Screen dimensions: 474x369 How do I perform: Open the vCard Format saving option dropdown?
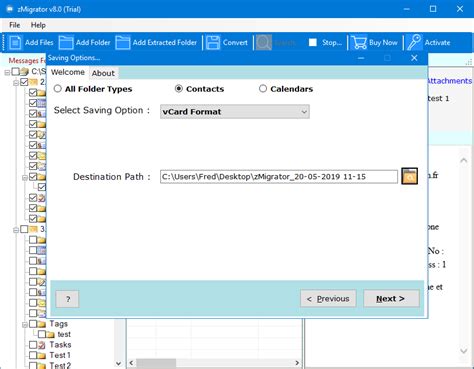click(x=235, y=112)
